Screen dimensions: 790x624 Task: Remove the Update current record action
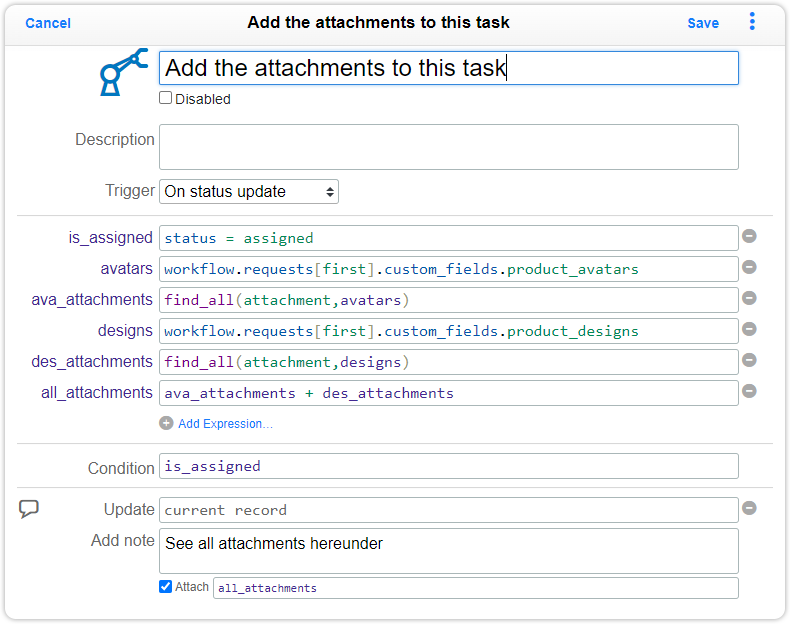tap(749, 508)
